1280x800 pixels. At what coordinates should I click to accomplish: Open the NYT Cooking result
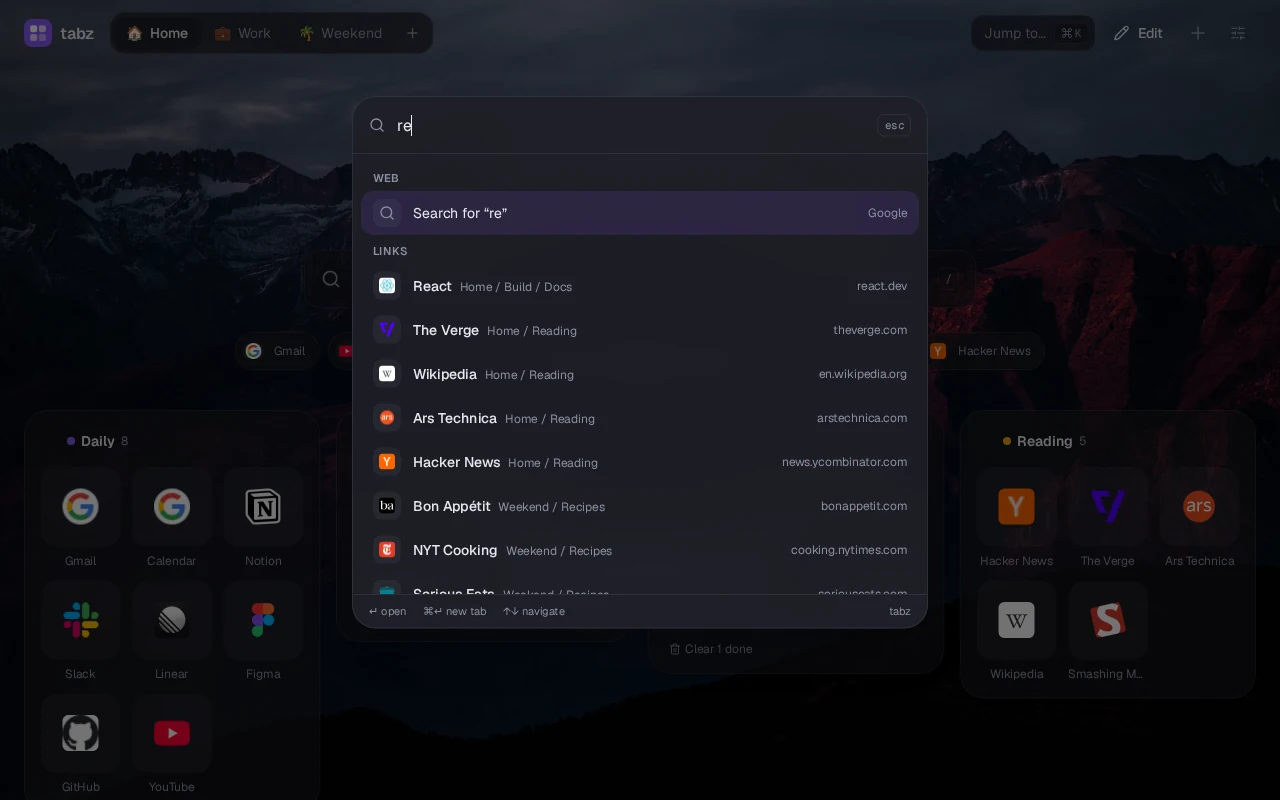[x=640, y=550]
